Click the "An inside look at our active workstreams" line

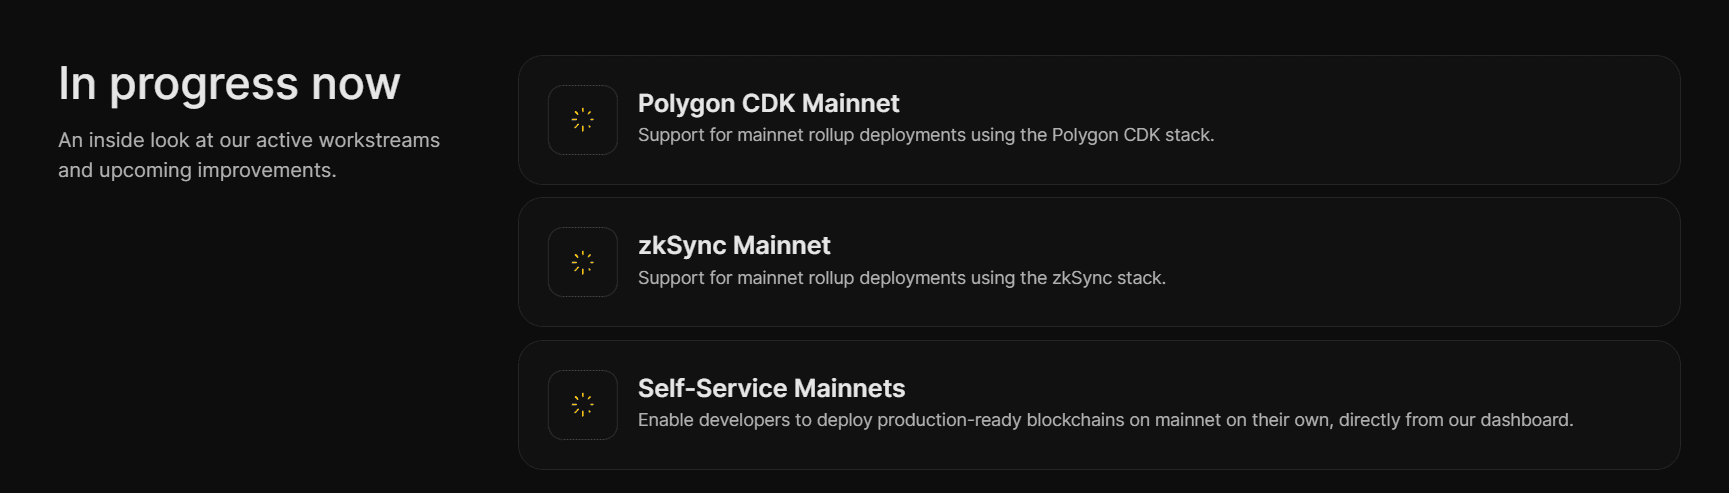pyautogui.click(x=249, y=140)
